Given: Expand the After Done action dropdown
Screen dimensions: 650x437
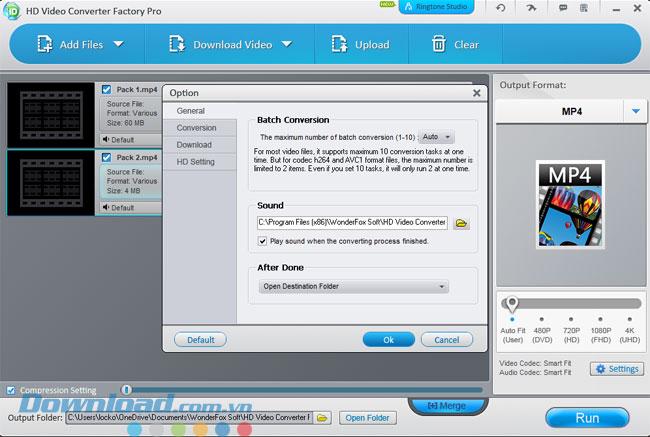Looking at the screenshot, I should pyautogui.click(x=352, y=287).
